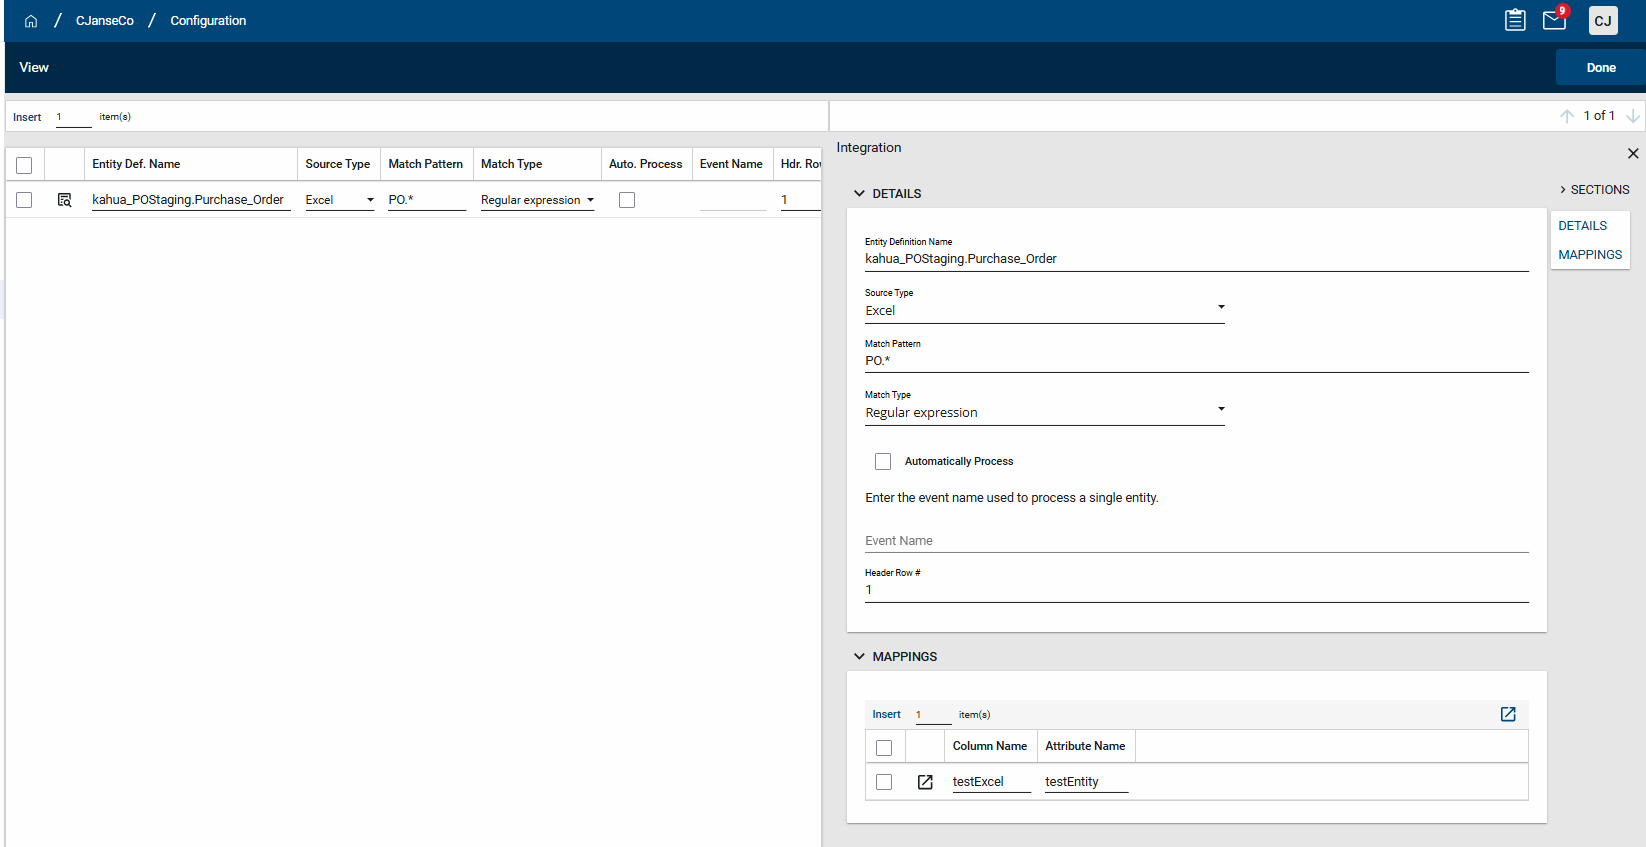Edit the testEntity attribute name cell
The image size is (1646, 847).
coord(1086,782)
